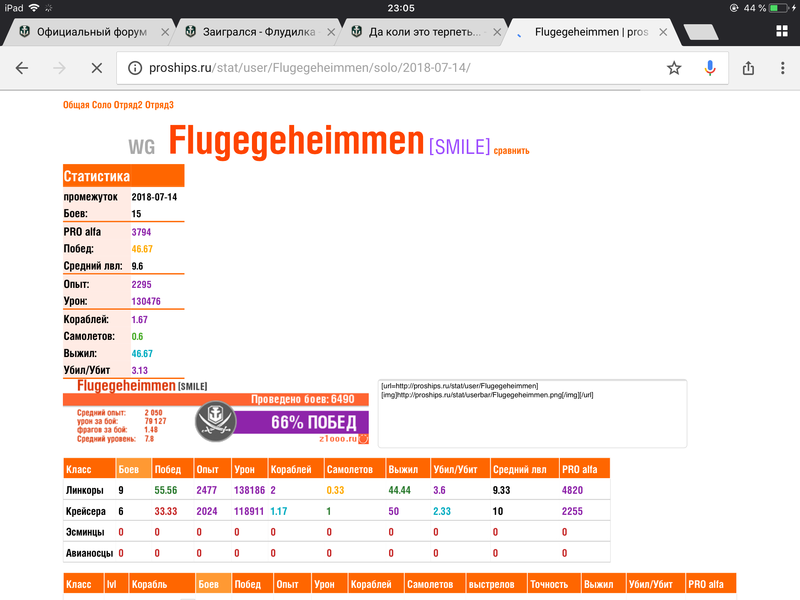Click the [SMILE] clan link in heading
The height and width of the screenshot is (600, 800).
click(x=459, y=147)
